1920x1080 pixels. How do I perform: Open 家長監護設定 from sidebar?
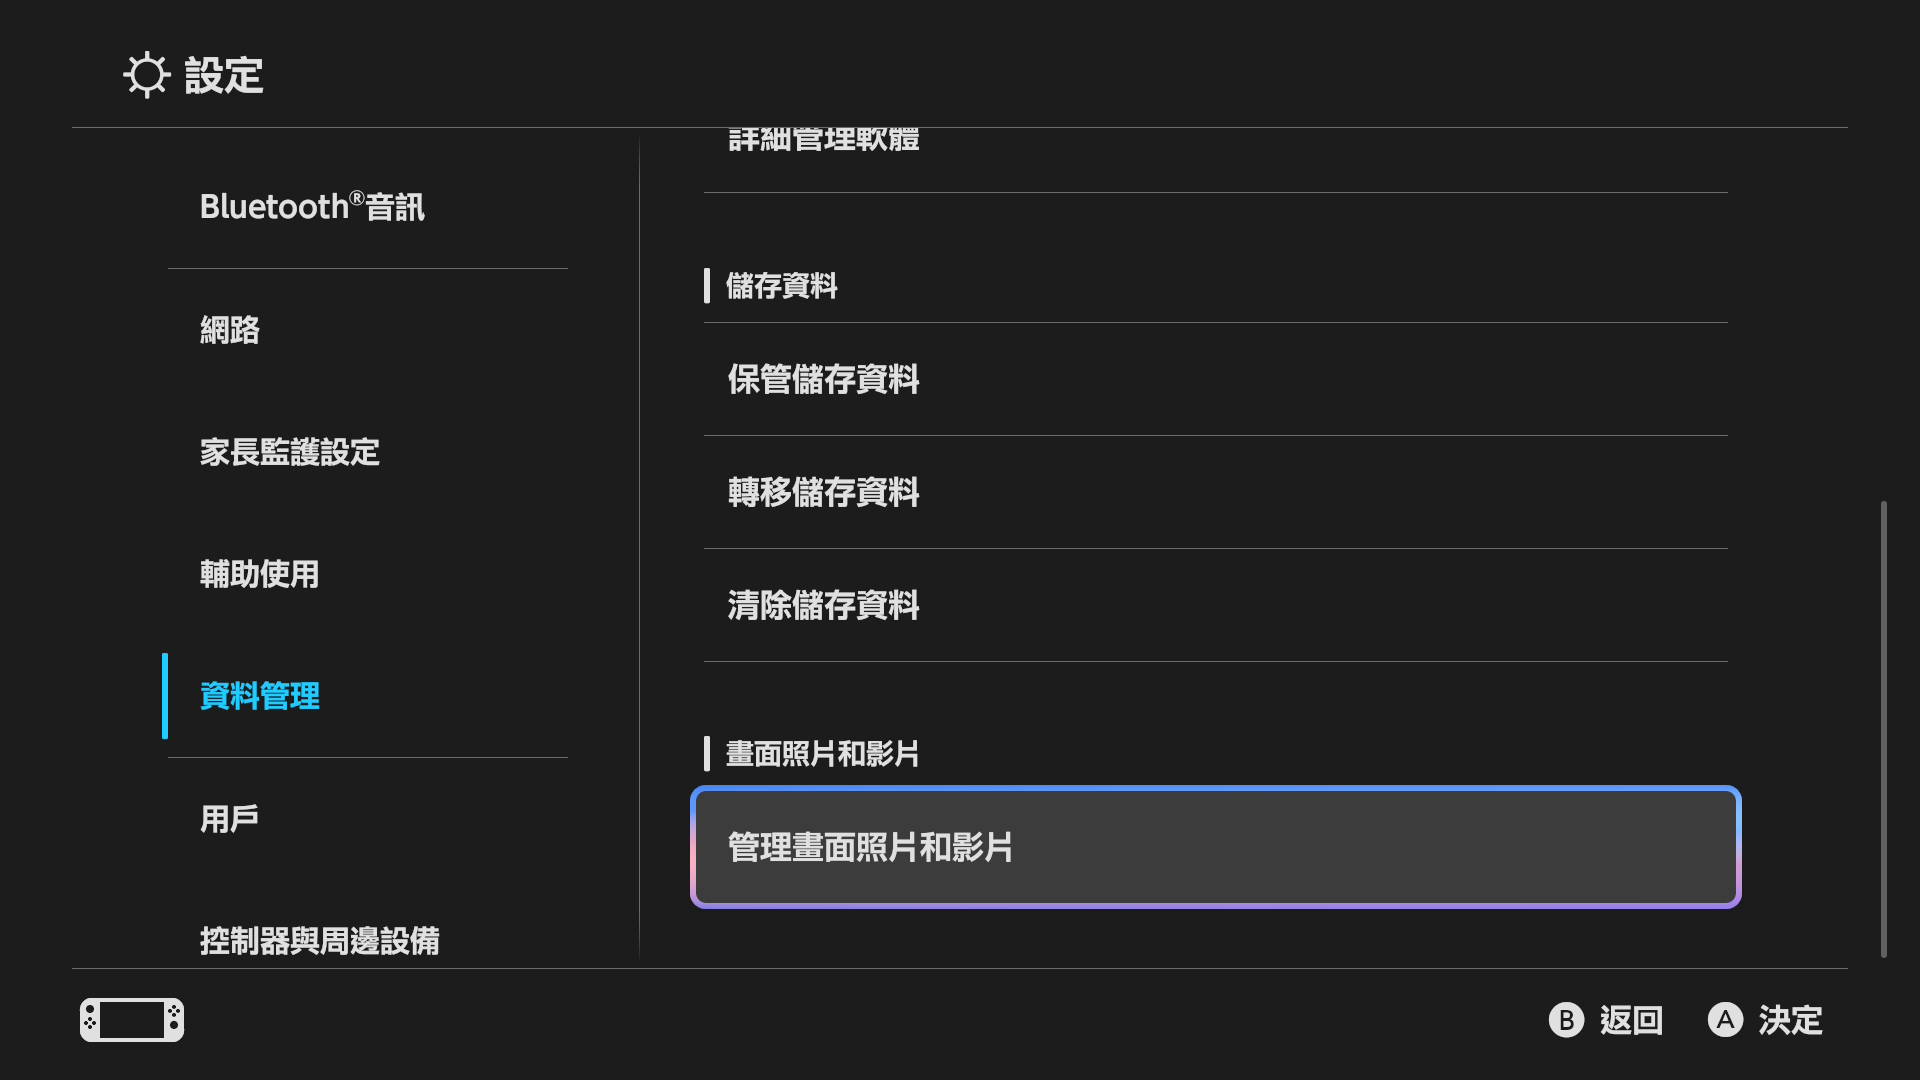coord(290,452)
